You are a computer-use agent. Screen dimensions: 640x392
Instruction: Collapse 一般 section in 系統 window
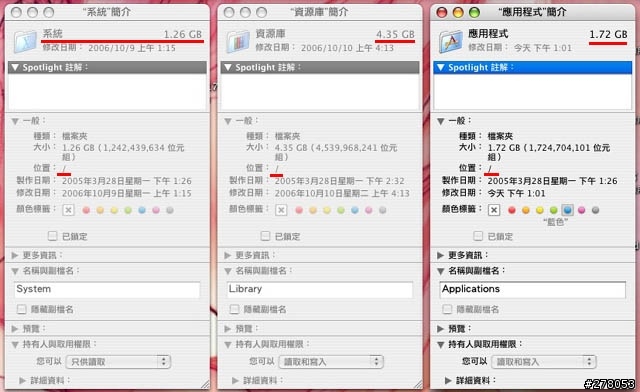point(15,121)
